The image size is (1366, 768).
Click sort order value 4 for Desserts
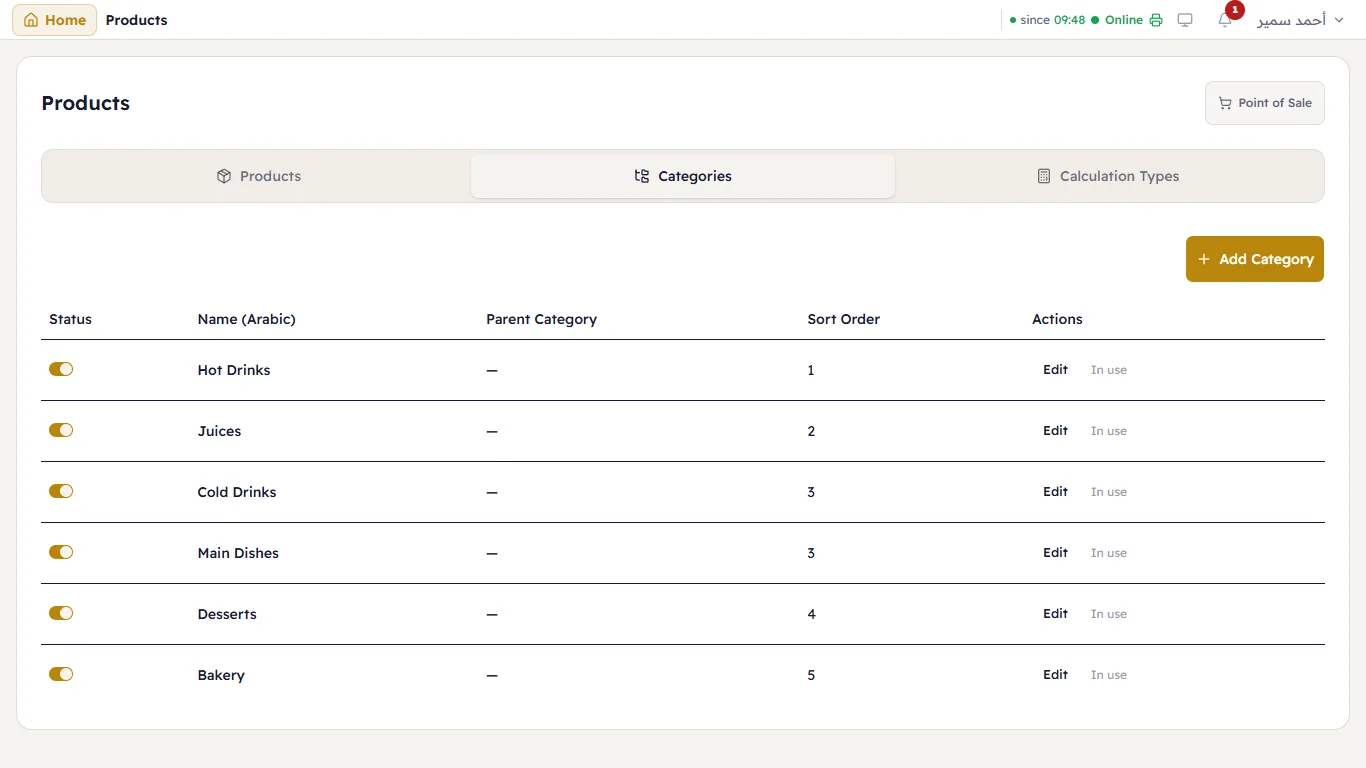tap(811, 614)
